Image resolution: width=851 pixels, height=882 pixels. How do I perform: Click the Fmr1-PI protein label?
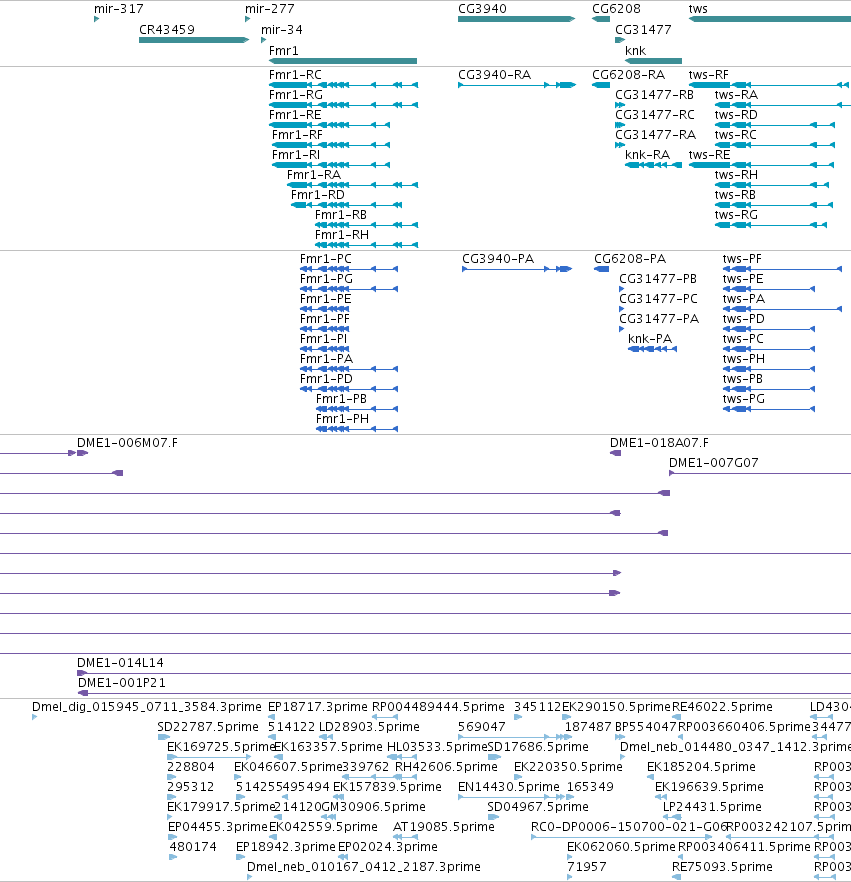coord(323,339)
